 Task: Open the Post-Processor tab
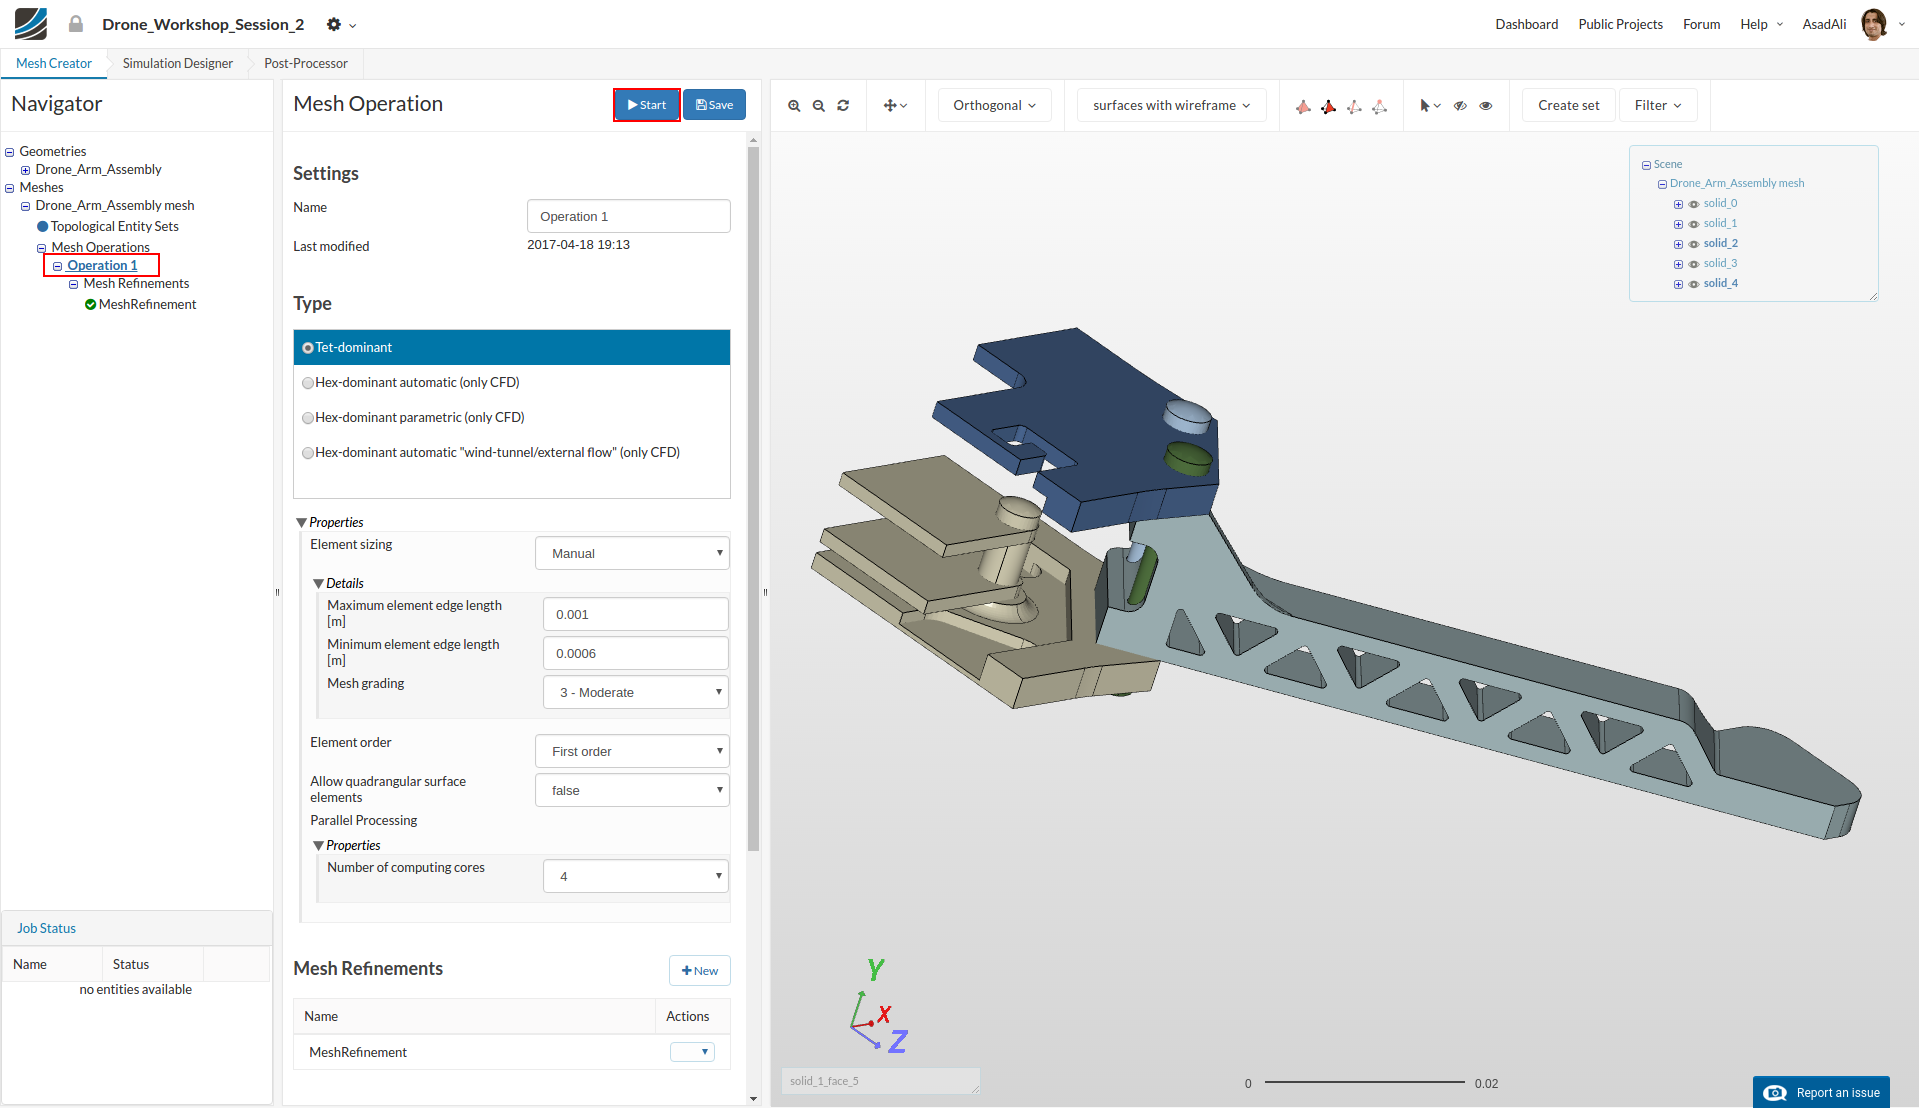(x=306, y=64)
